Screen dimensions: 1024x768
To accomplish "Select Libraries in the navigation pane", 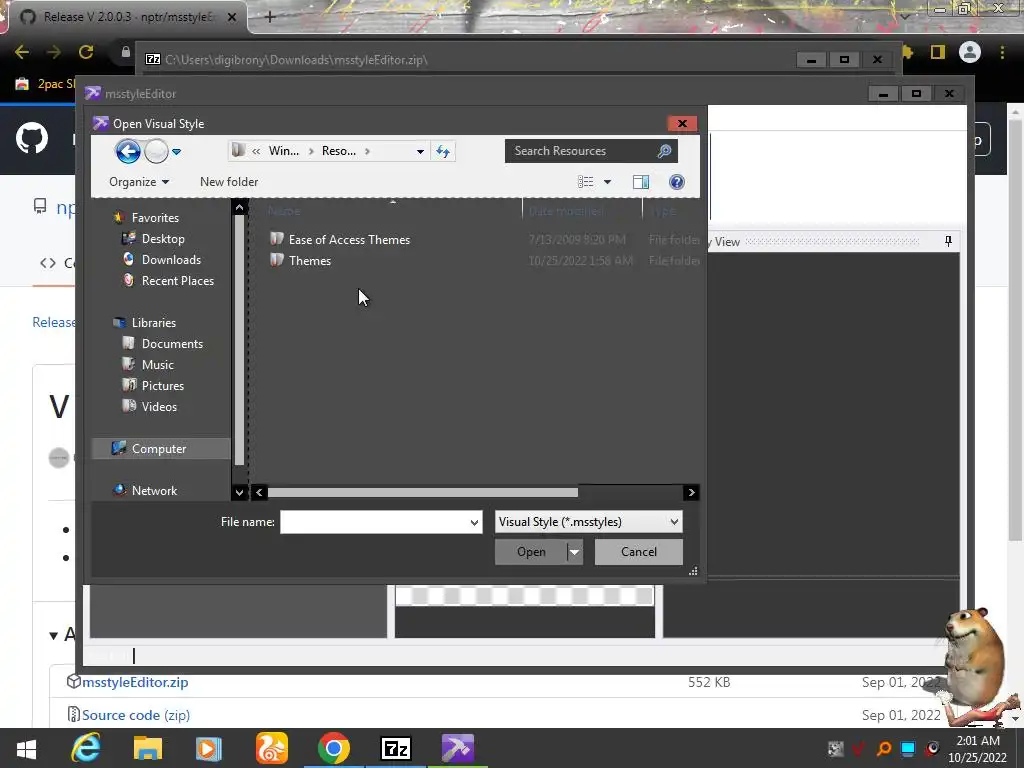I will coord(153,323).
